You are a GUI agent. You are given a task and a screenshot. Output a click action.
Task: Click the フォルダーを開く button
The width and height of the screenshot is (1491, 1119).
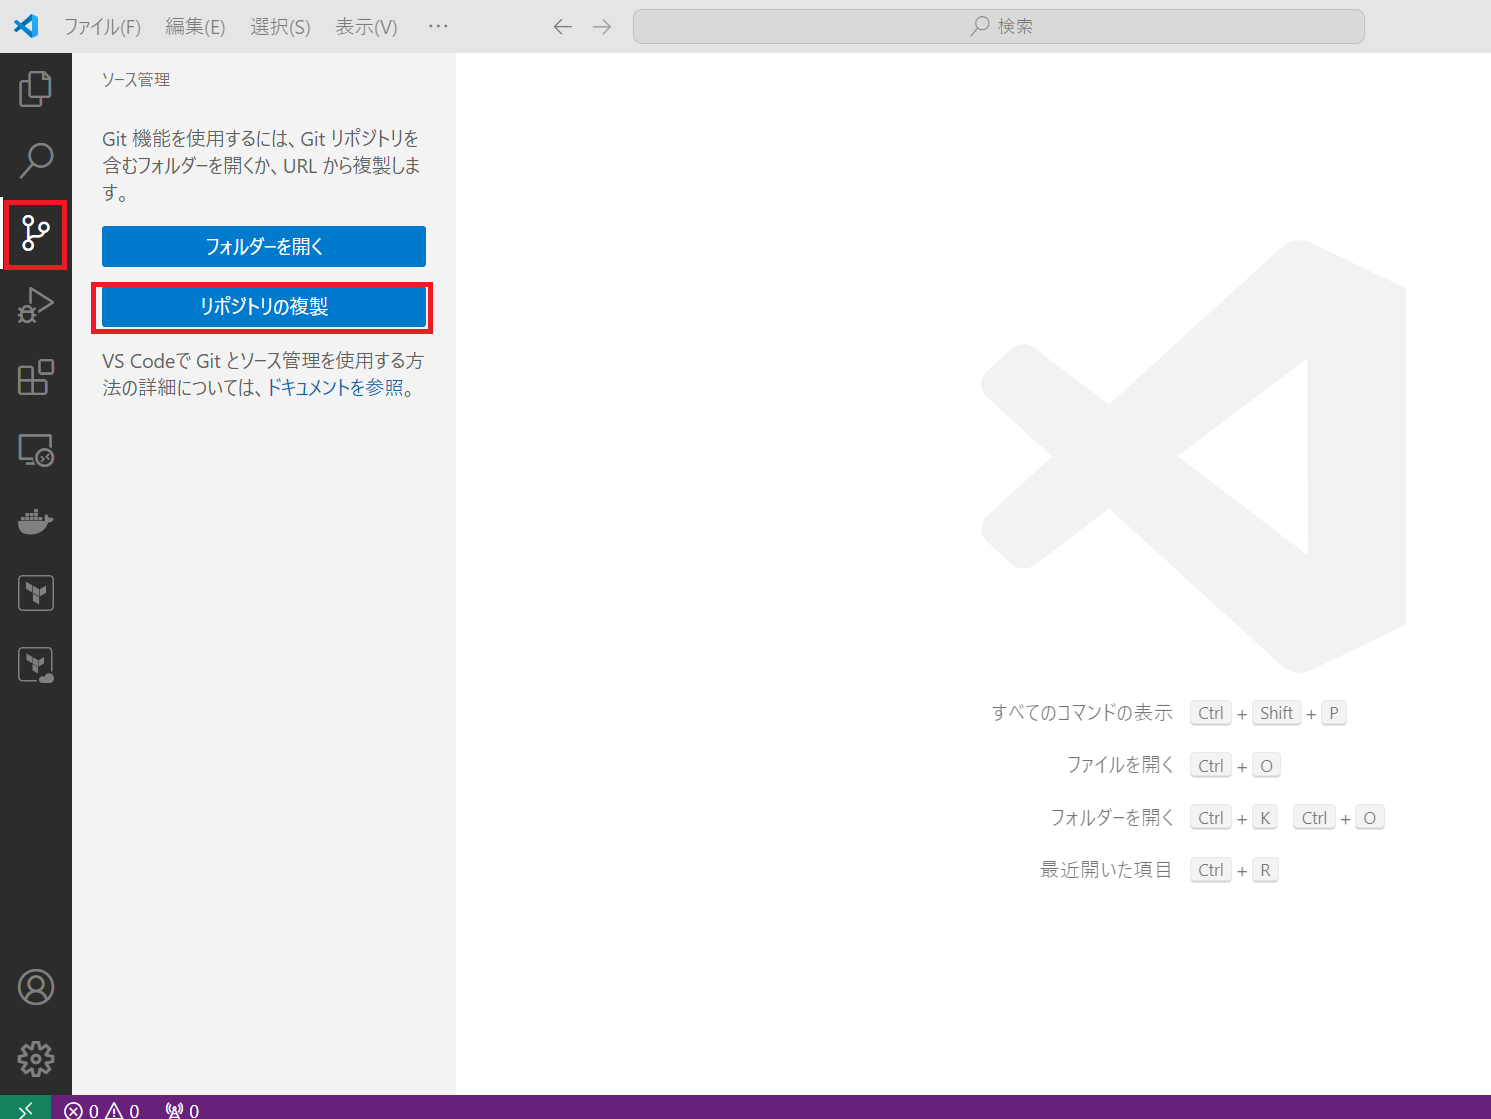264,246
